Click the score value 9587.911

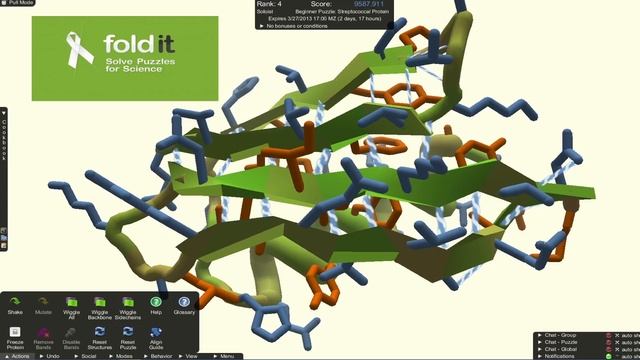click(x=369, y=4)
